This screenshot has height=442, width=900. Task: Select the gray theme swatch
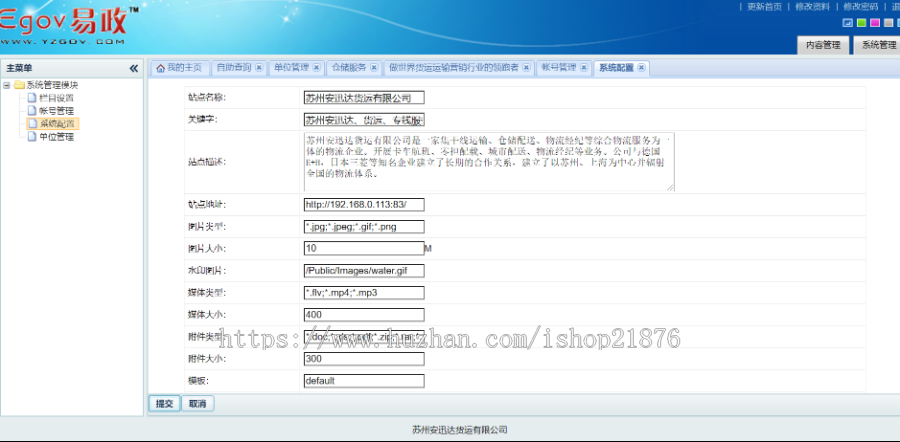889,23
